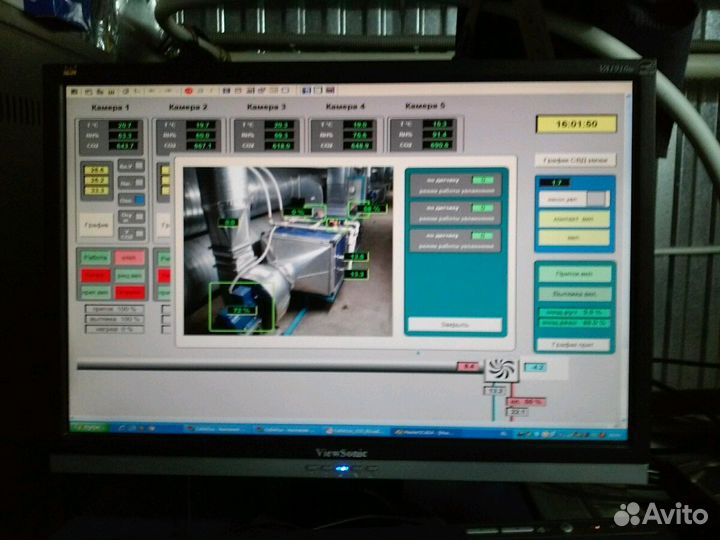The image size is (720, 540).
Task: Click the fan icon on the duct line
Action: pyautogui.click(x=499, y=369)
